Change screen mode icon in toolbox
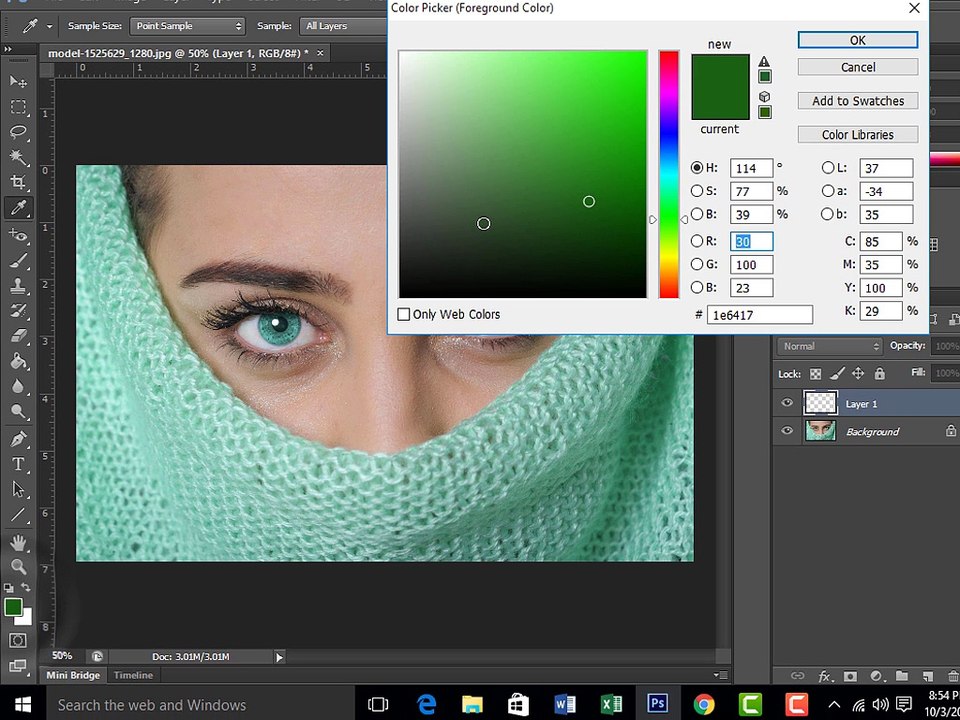 (18, 666)
